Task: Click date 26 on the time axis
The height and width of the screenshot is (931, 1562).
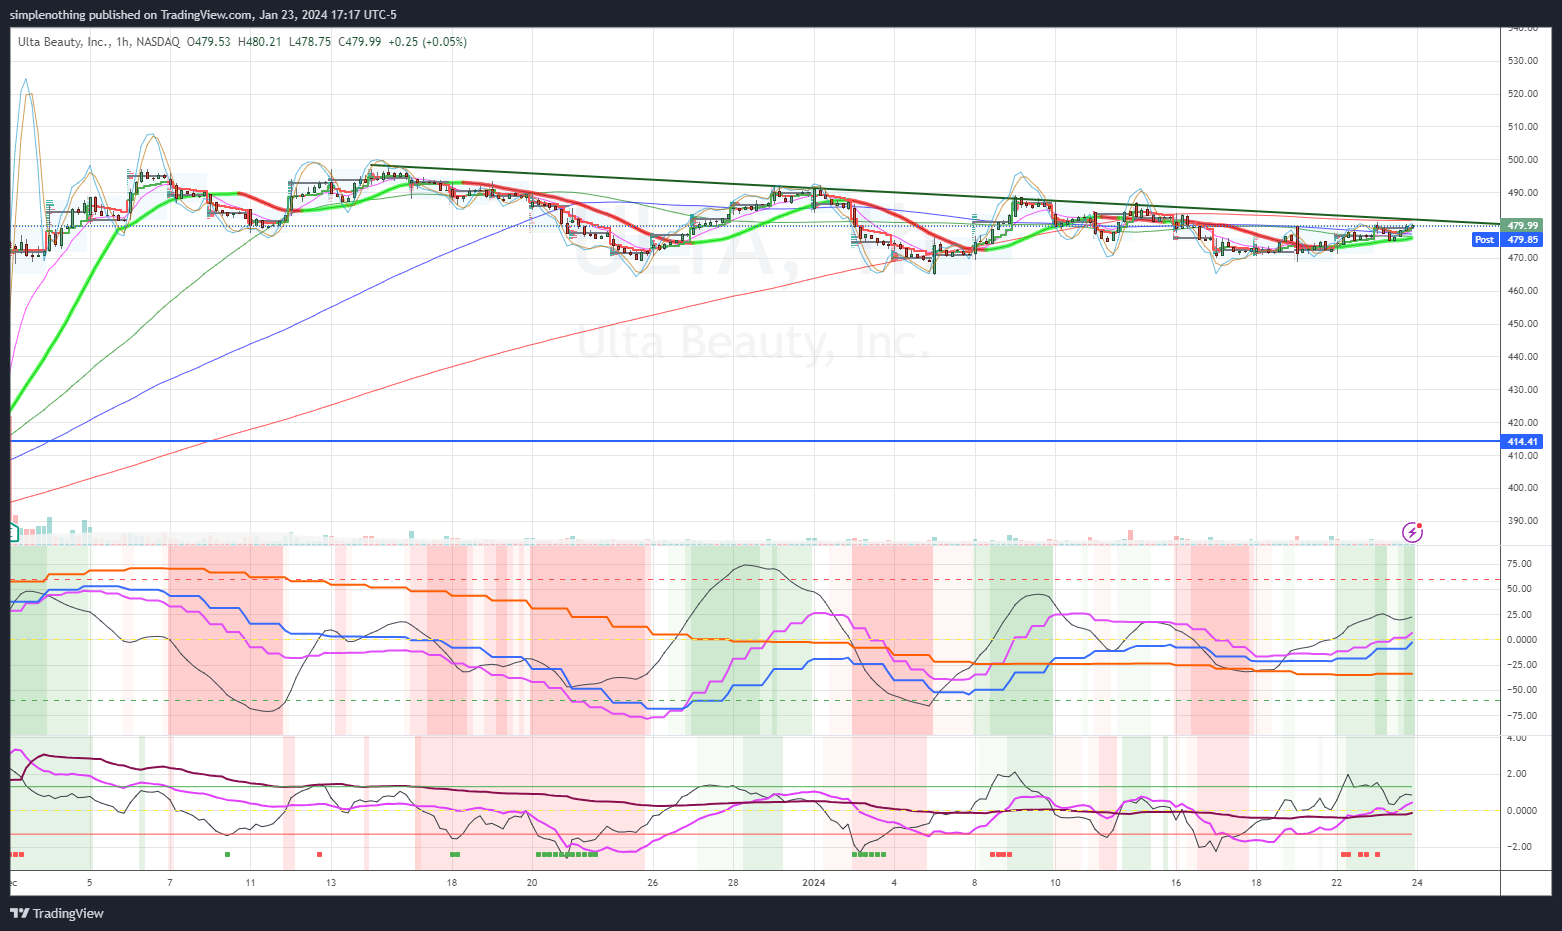Action: pos(653,883)
